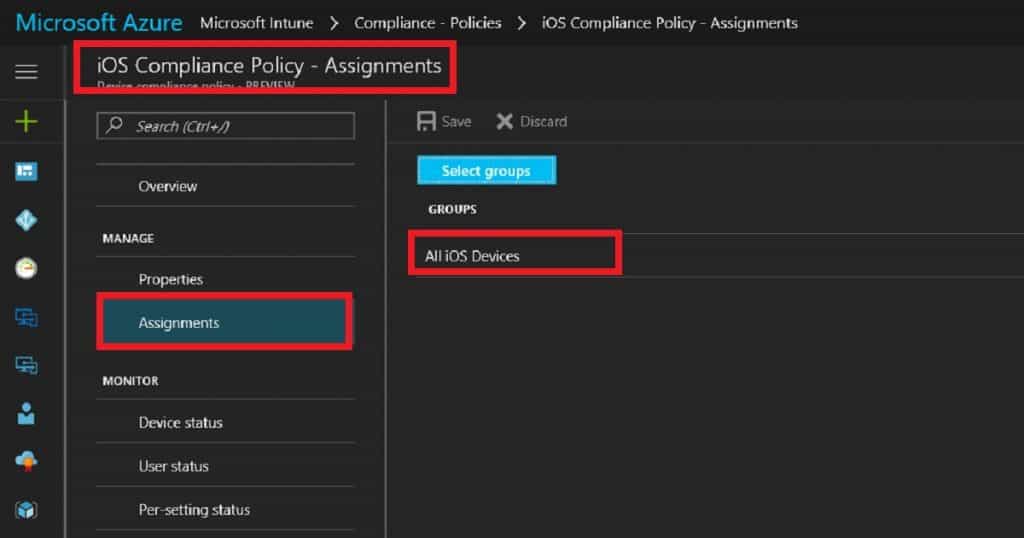Click the round clock gauge sidebar icon

coord(26,268)
